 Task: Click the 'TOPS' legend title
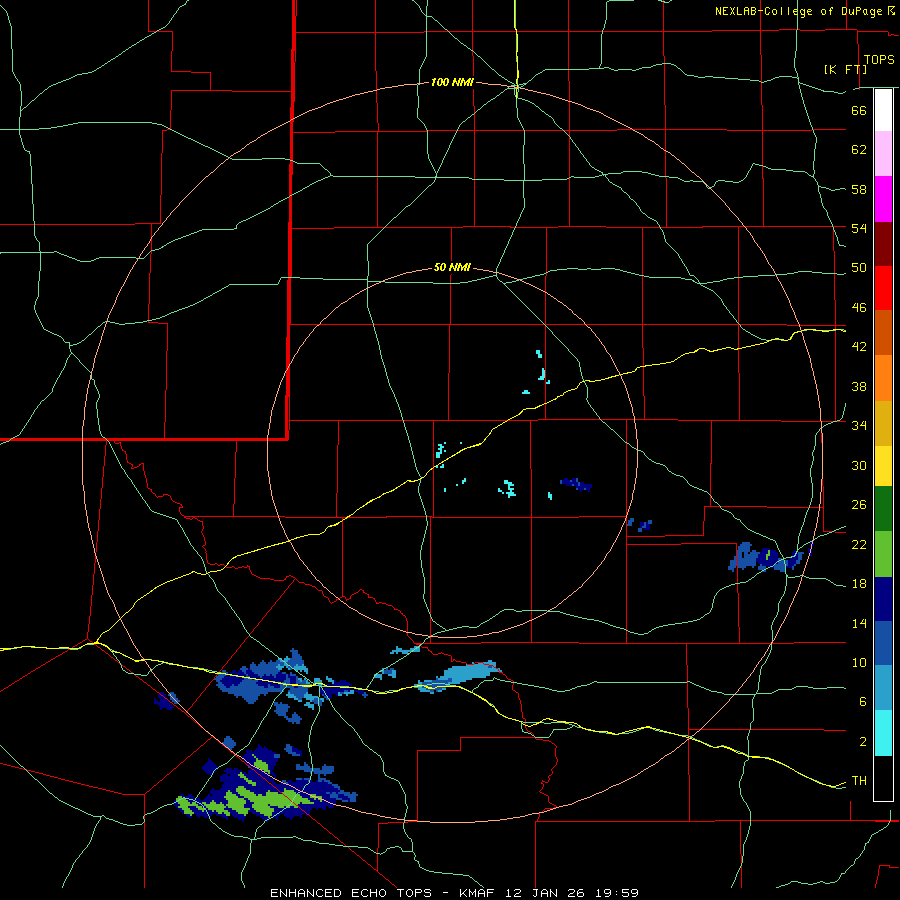coord(879,60)
